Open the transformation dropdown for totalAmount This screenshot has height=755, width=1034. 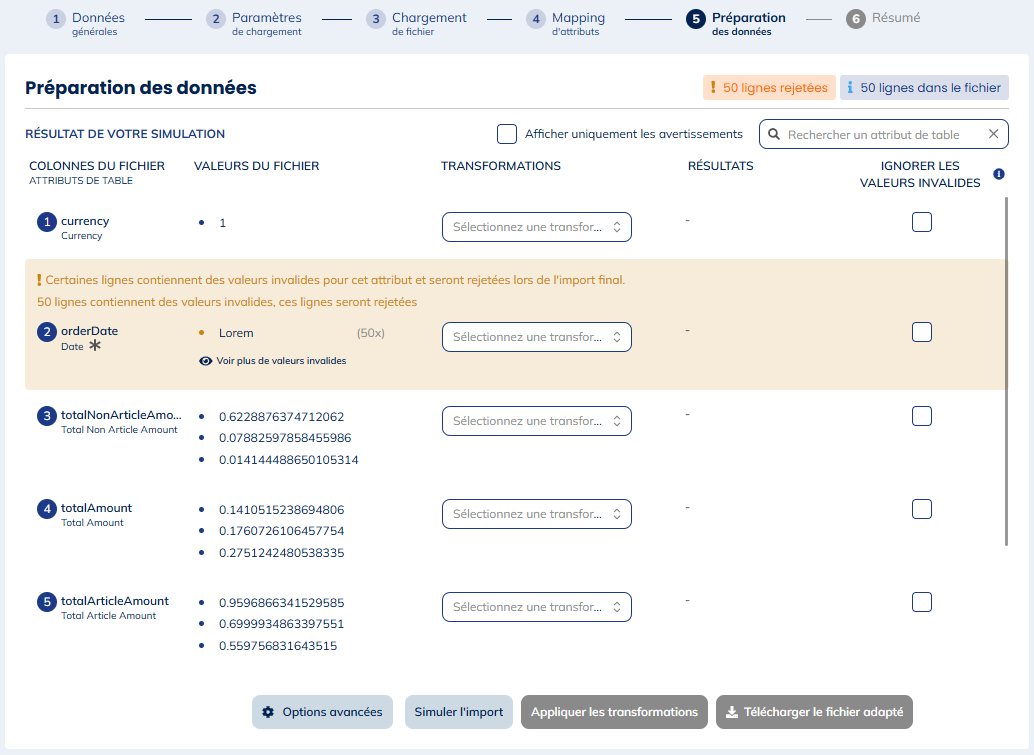click(536, 514)
